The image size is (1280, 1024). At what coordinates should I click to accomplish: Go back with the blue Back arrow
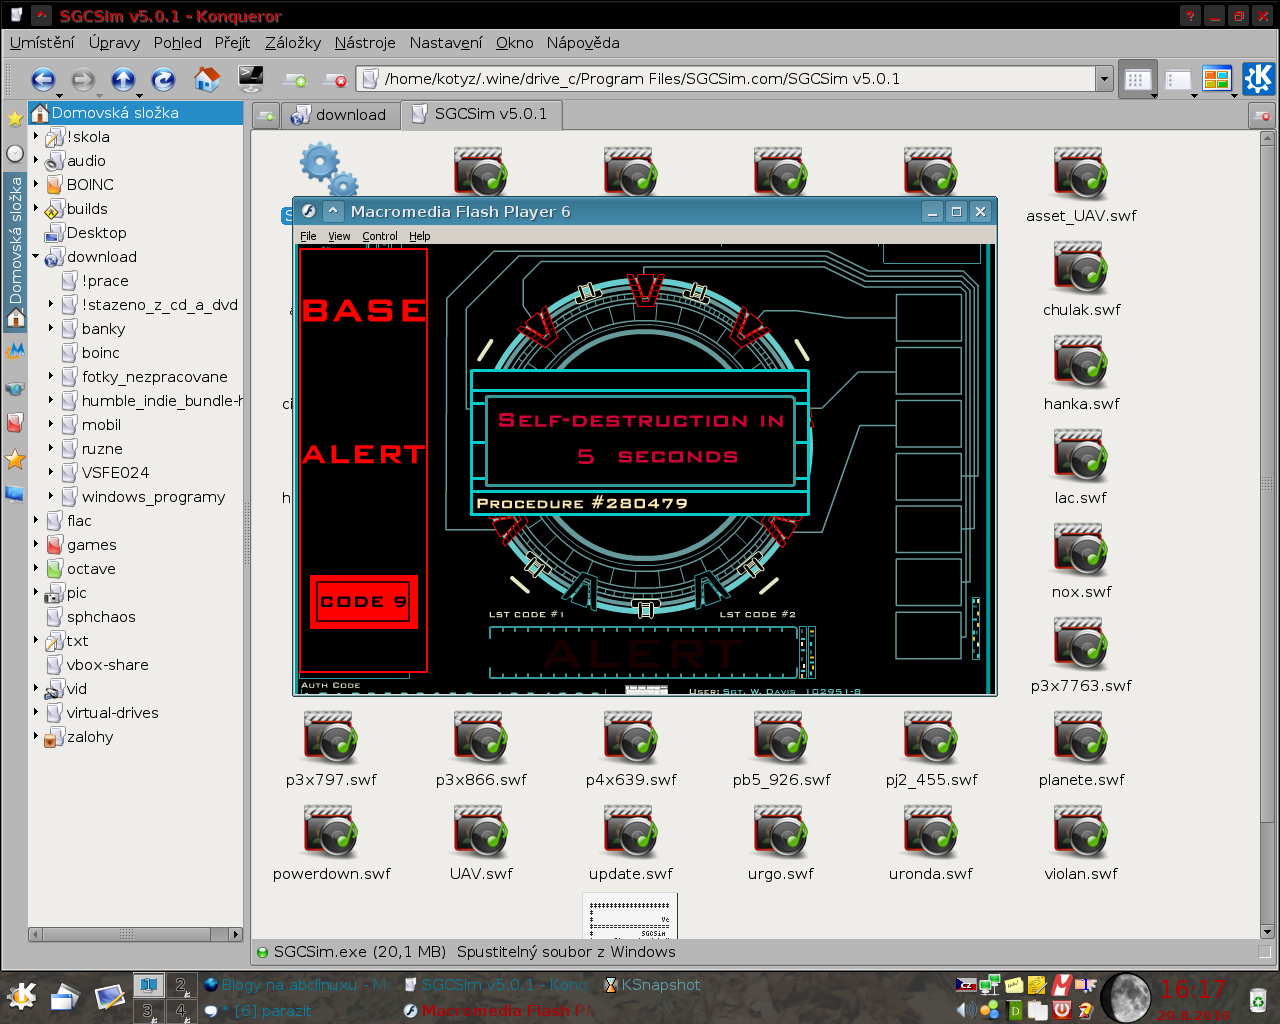(43, 79)
